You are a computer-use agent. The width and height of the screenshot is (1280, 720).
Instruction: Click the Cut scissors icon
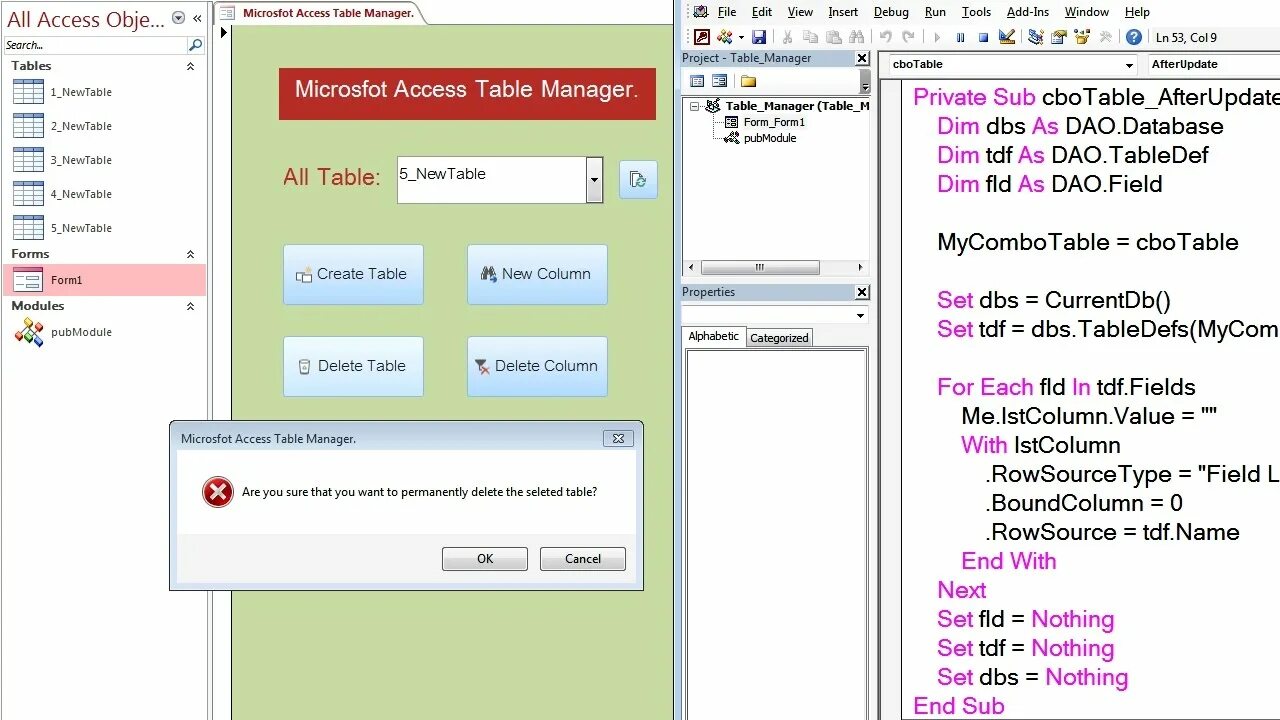tap(787, 37)
